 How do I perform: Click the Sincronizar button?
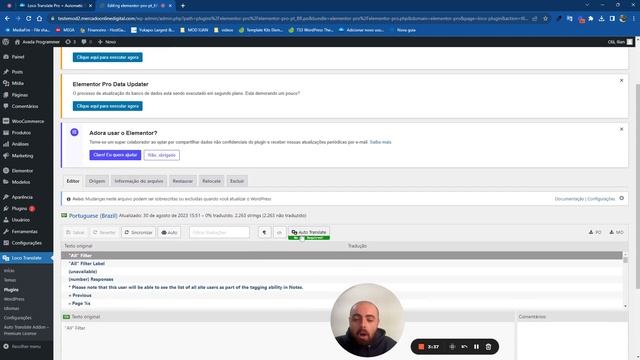138,232
